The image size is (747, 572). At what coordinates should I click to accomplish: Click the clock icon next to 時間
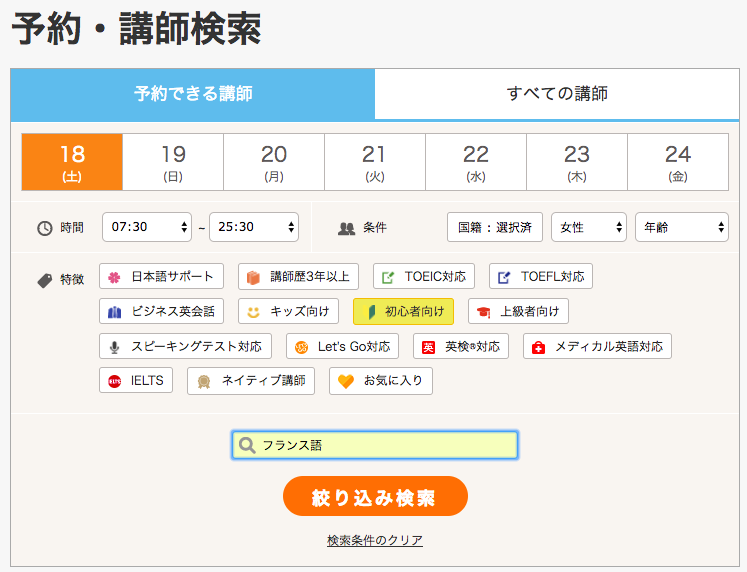pyautogui.click(x=44, y=228)
